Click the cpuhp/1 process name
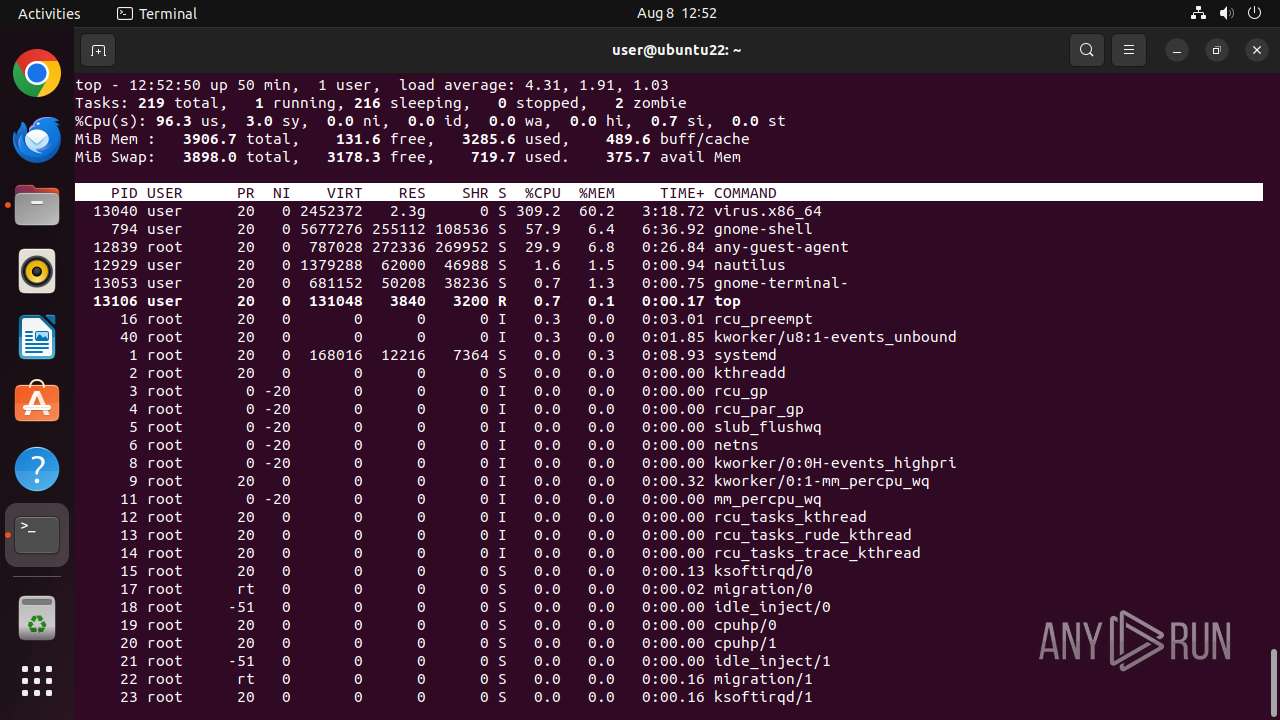The width and height of the screenshot is (1280, 720). pos(745,643)
